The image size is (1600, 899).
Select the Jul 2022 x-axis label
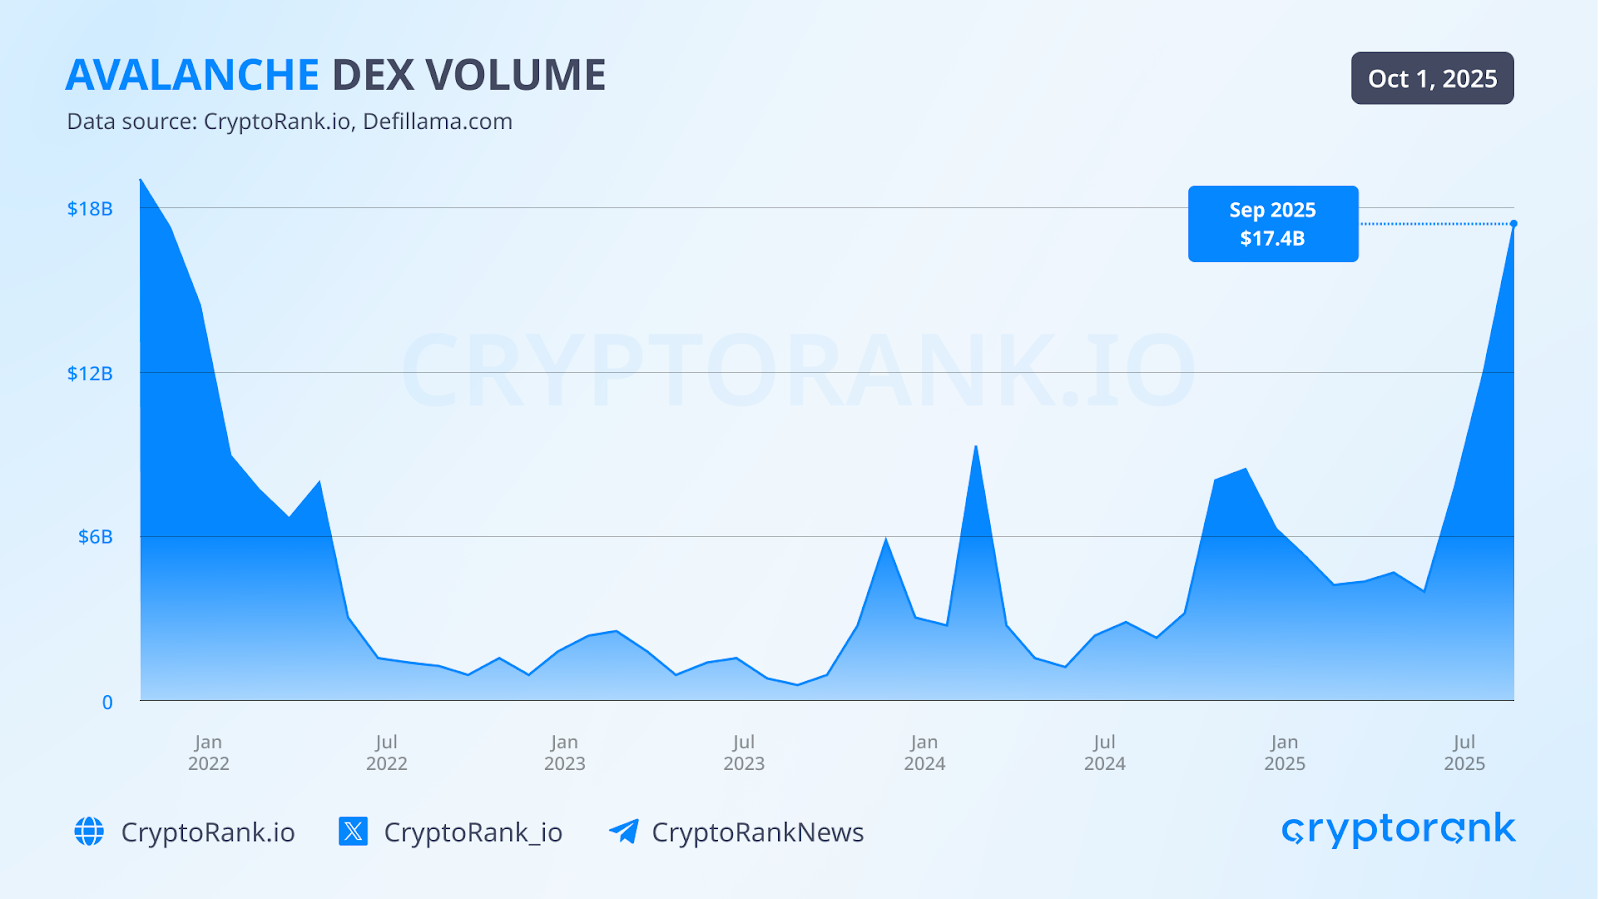coord(386,753)
